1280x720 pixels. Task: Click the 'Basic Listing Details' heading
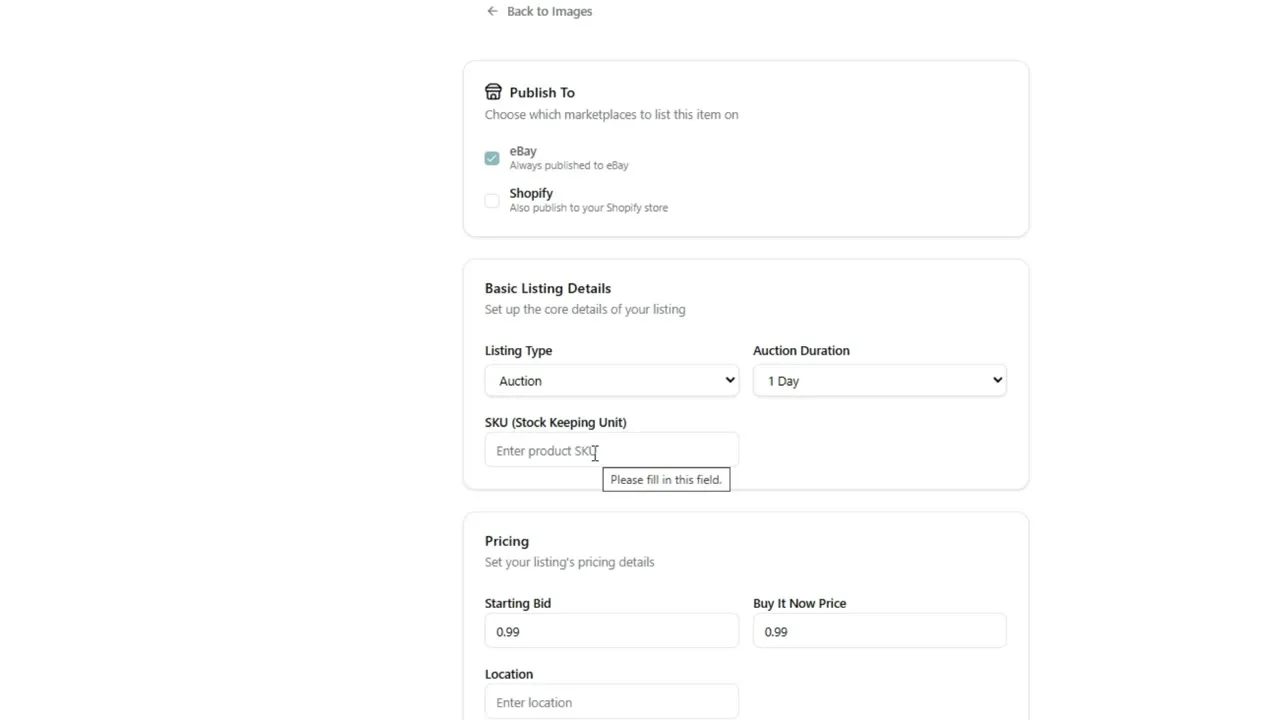pos(548,288)
